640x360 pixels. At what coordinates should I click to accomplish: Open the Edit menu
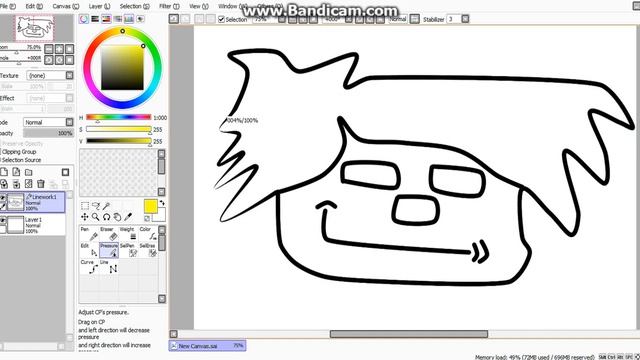pyautogui.click(x=34, y=6)
